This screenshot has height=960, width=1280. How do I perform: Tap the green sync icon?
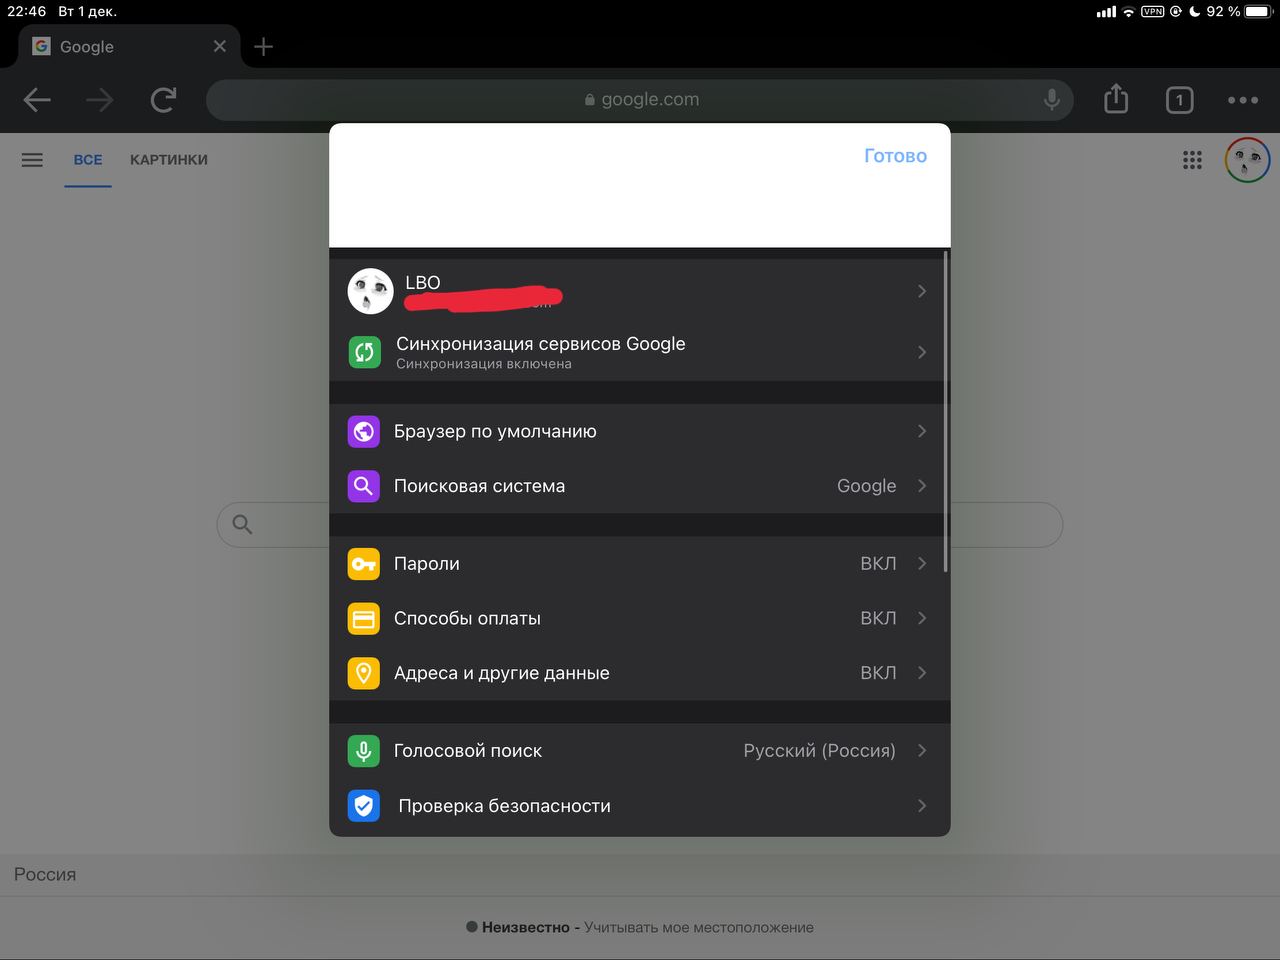pyautogui.click(x=364, y=352)
